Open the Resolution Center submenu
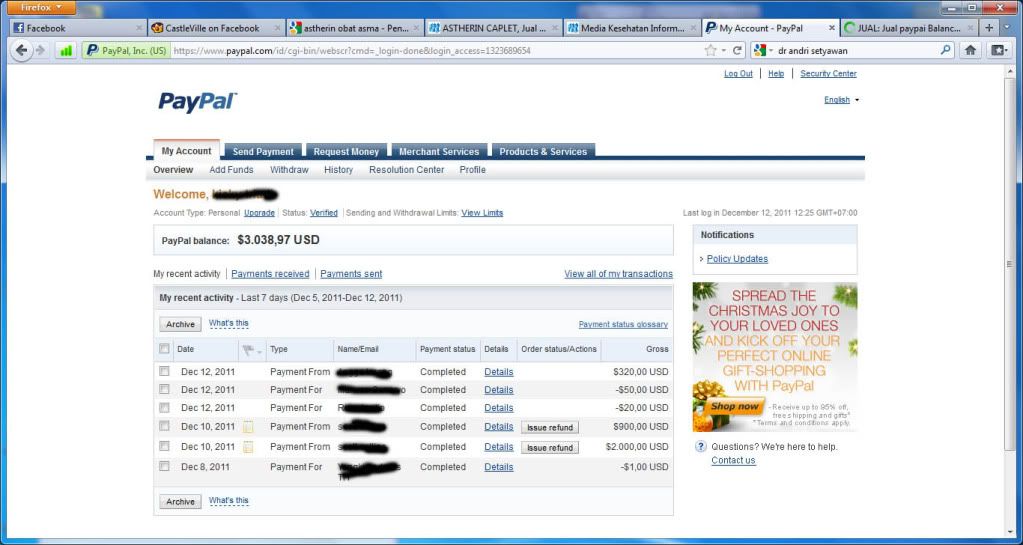The width and height of the screenshot is (1023, 545). pos(406,170)
